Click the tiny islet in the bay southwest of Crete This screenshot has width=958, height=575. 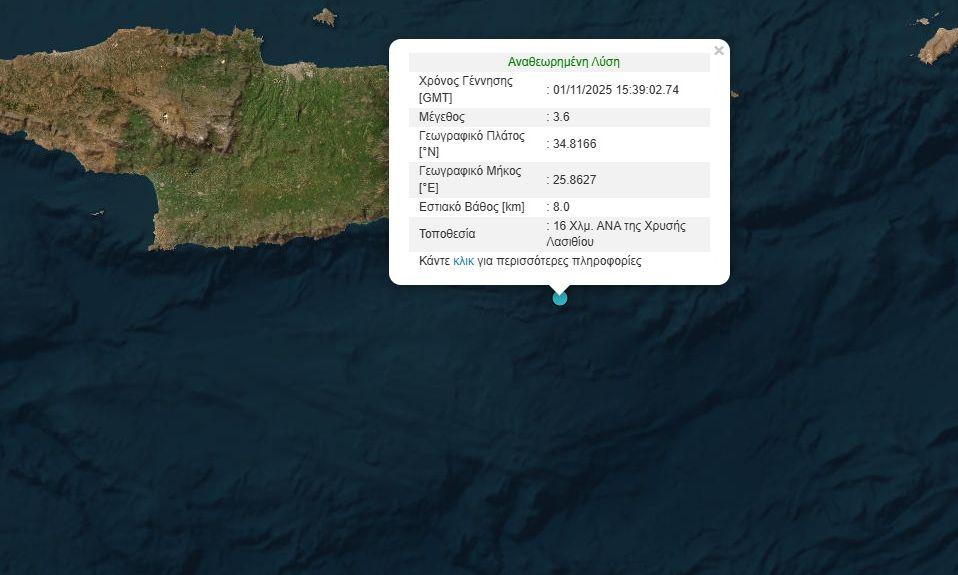coord(97,212)
